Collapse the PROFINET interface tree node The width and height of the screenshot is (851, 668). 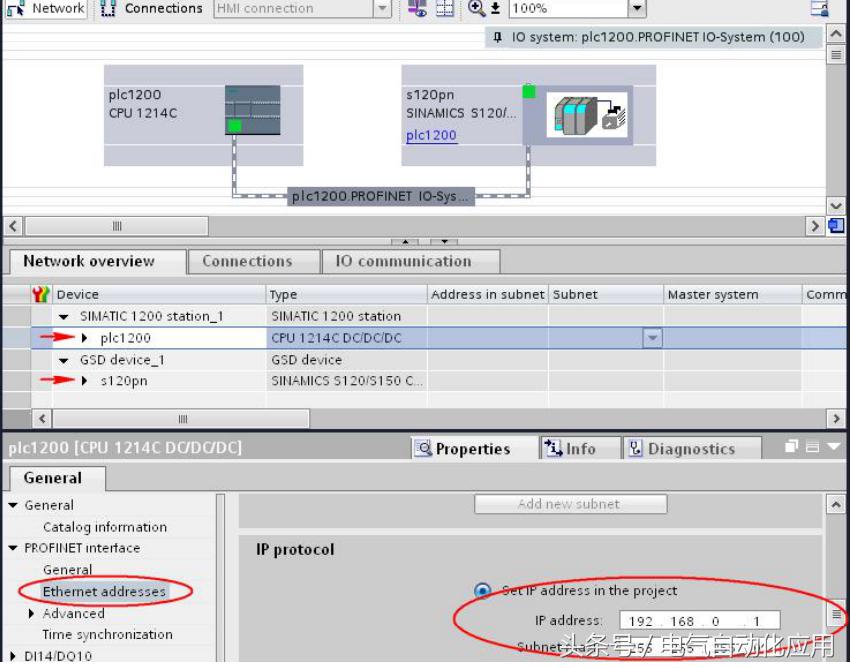tap(13, 548)
